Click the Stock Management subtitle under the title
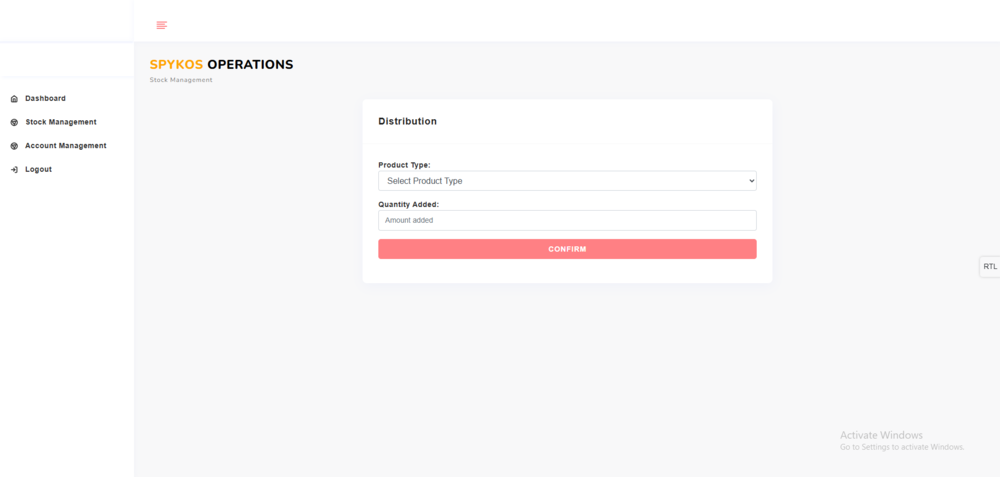Viewport: 1000px width, 477px height. click(x=181, y=80)
